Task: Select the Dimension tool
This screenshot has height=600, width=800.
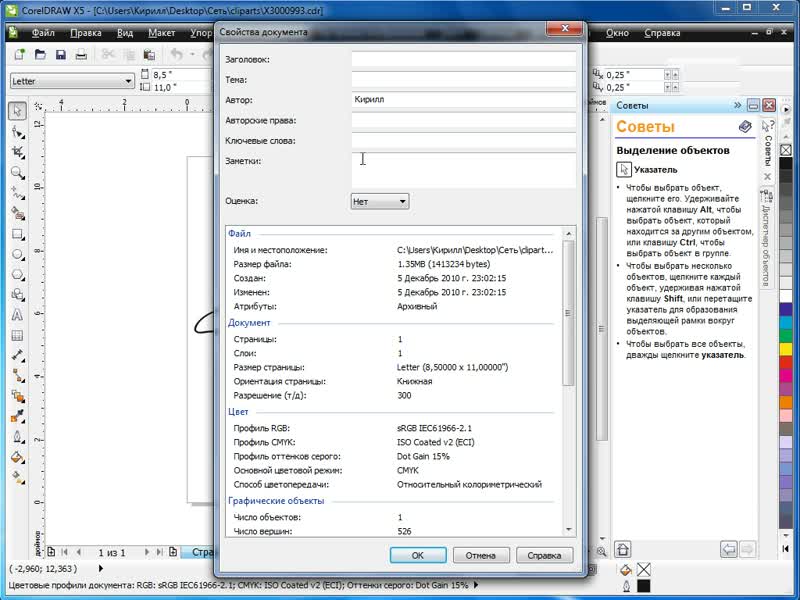Action: 17,356
